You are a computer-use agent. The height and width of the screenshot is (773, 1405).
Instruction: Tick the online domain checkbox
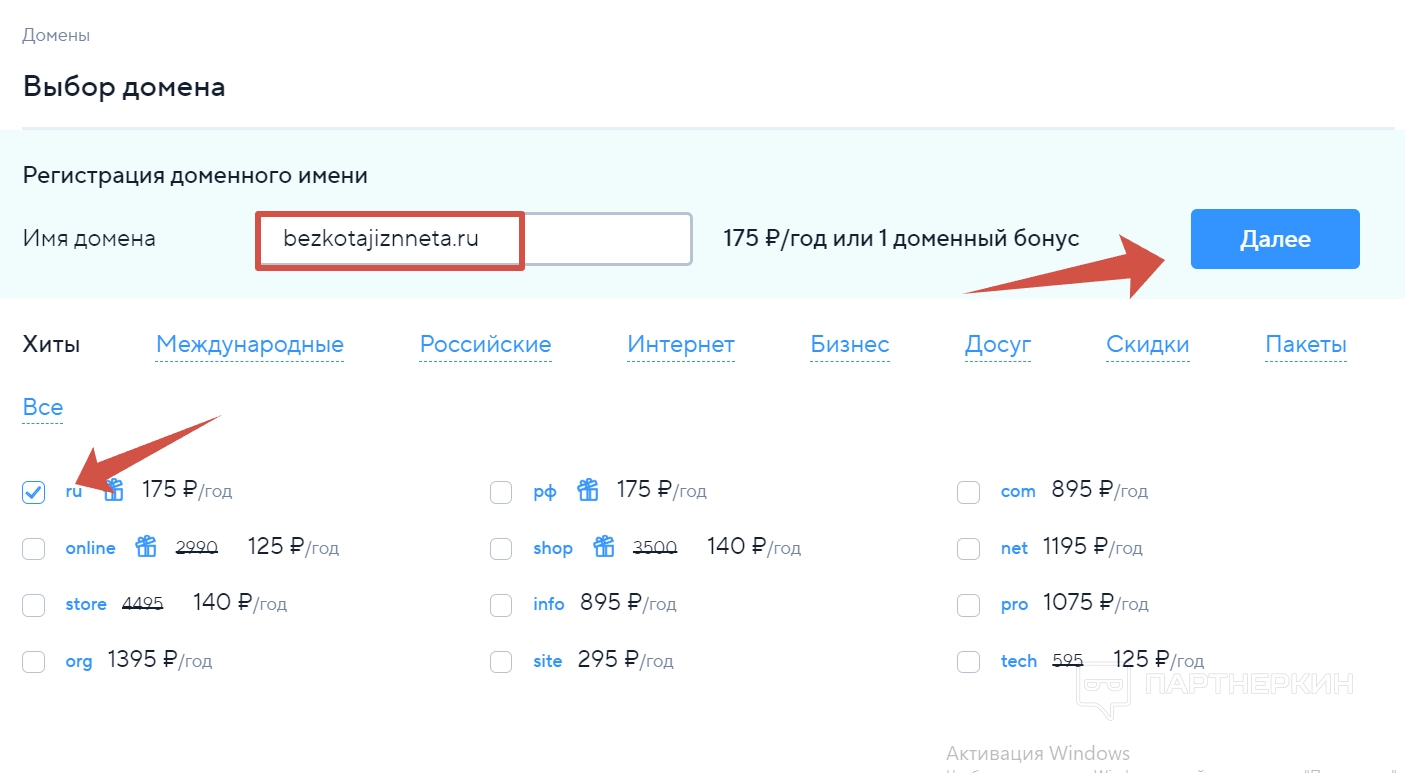pyautogui.click(x=34, y=548)
